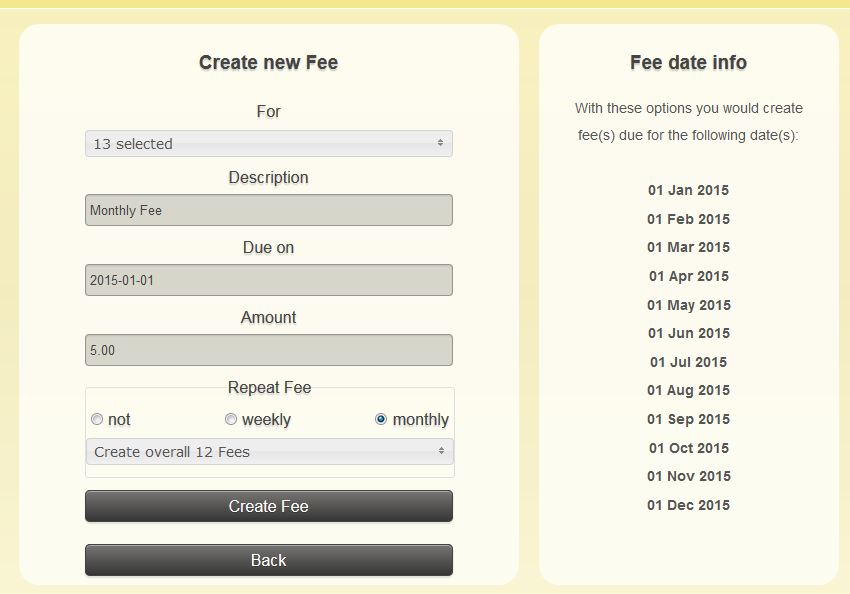Select the 'monthly' repeat radio button
The height and width of the screenshot is (594, 850).
381,419
